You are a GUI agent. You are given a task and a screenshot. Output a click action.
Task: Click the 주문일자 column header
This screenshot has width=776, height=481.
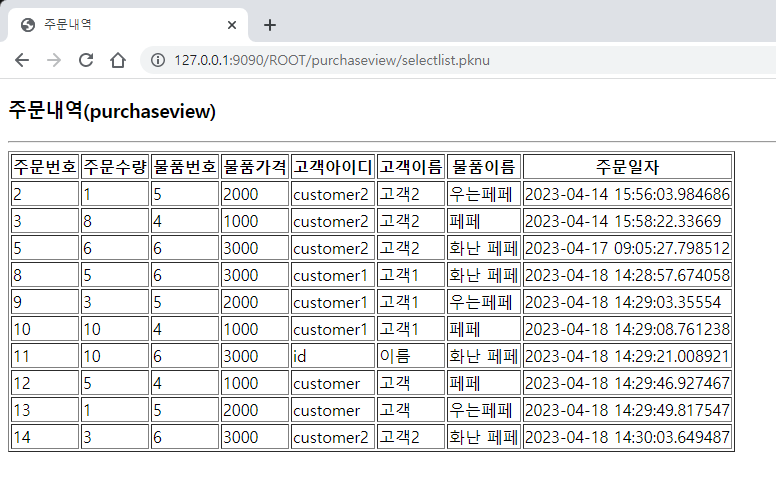627,167
